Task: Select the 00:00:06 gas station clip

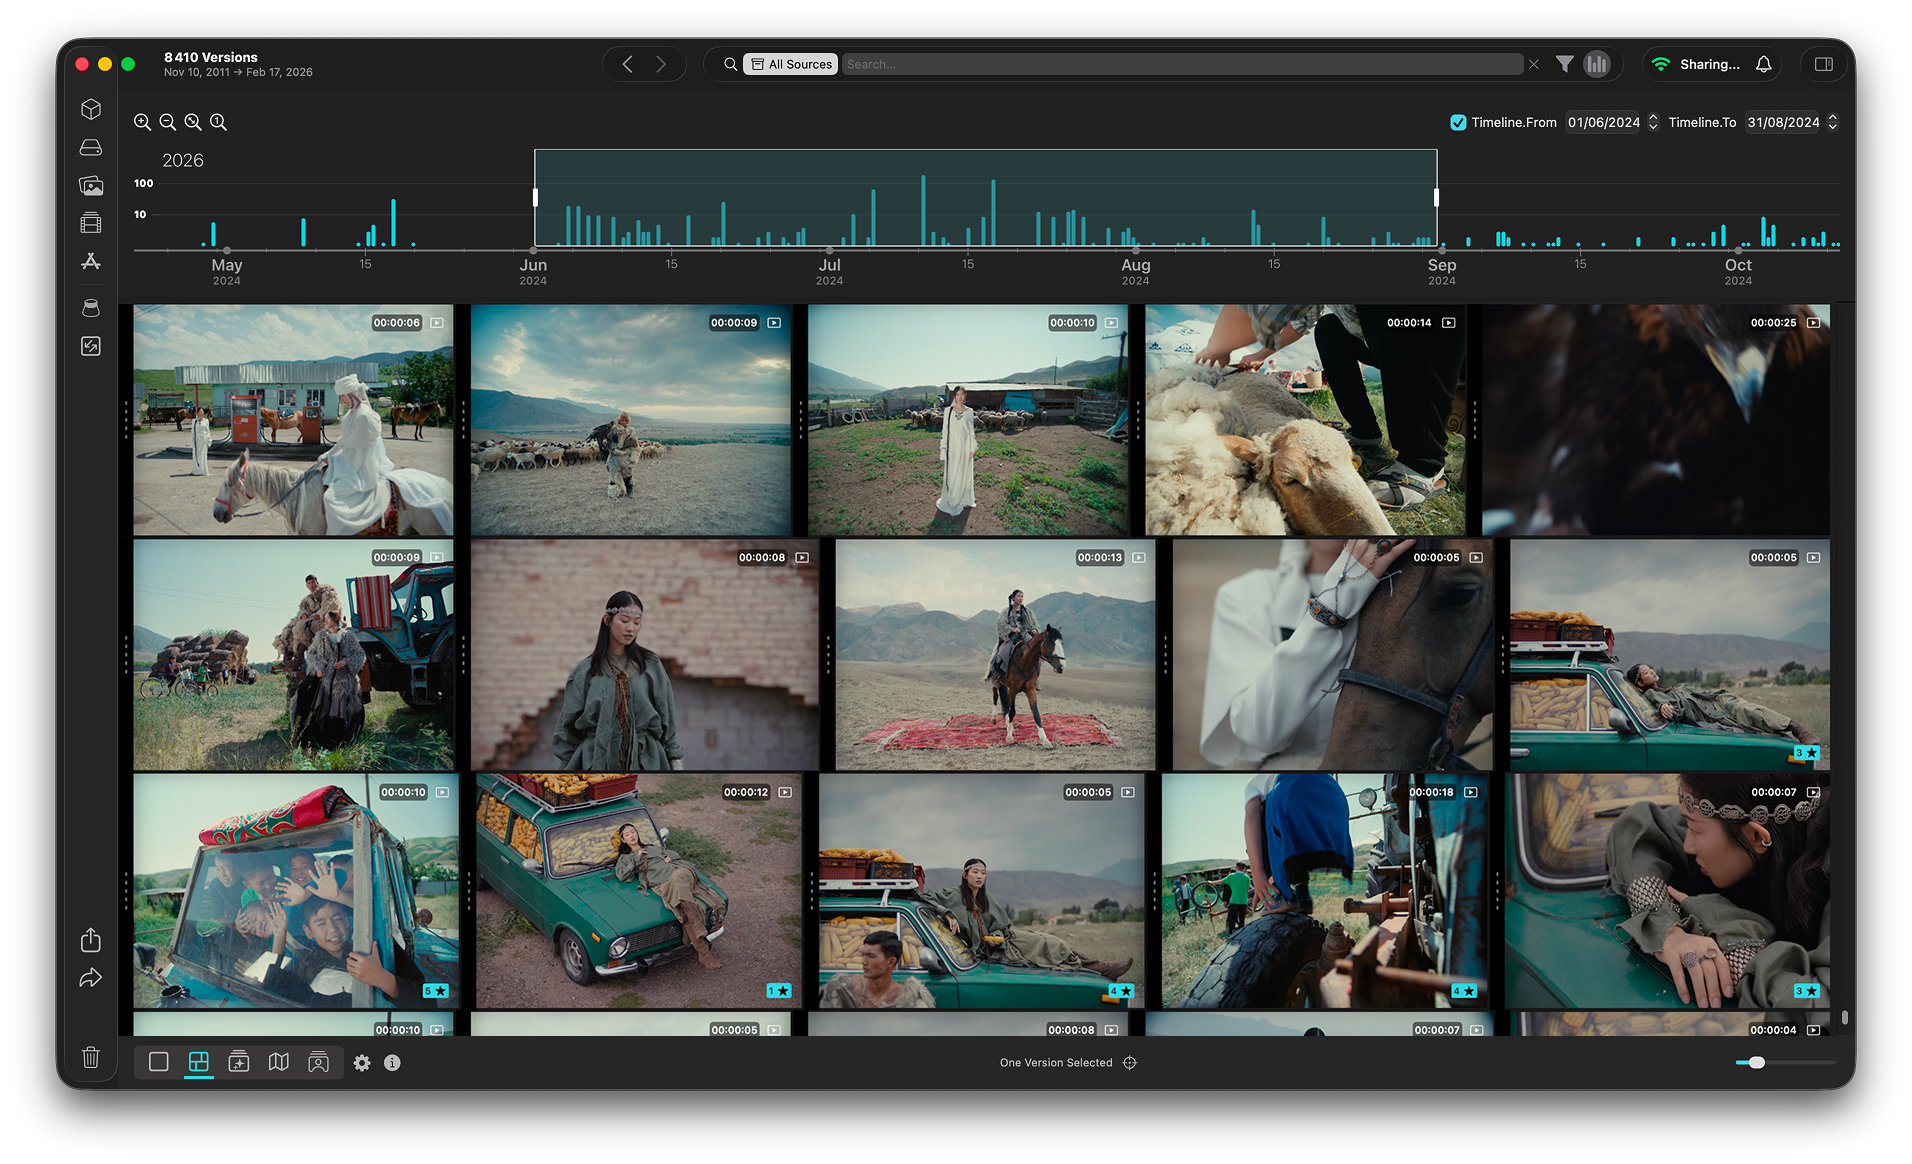Action: (293, 420)
